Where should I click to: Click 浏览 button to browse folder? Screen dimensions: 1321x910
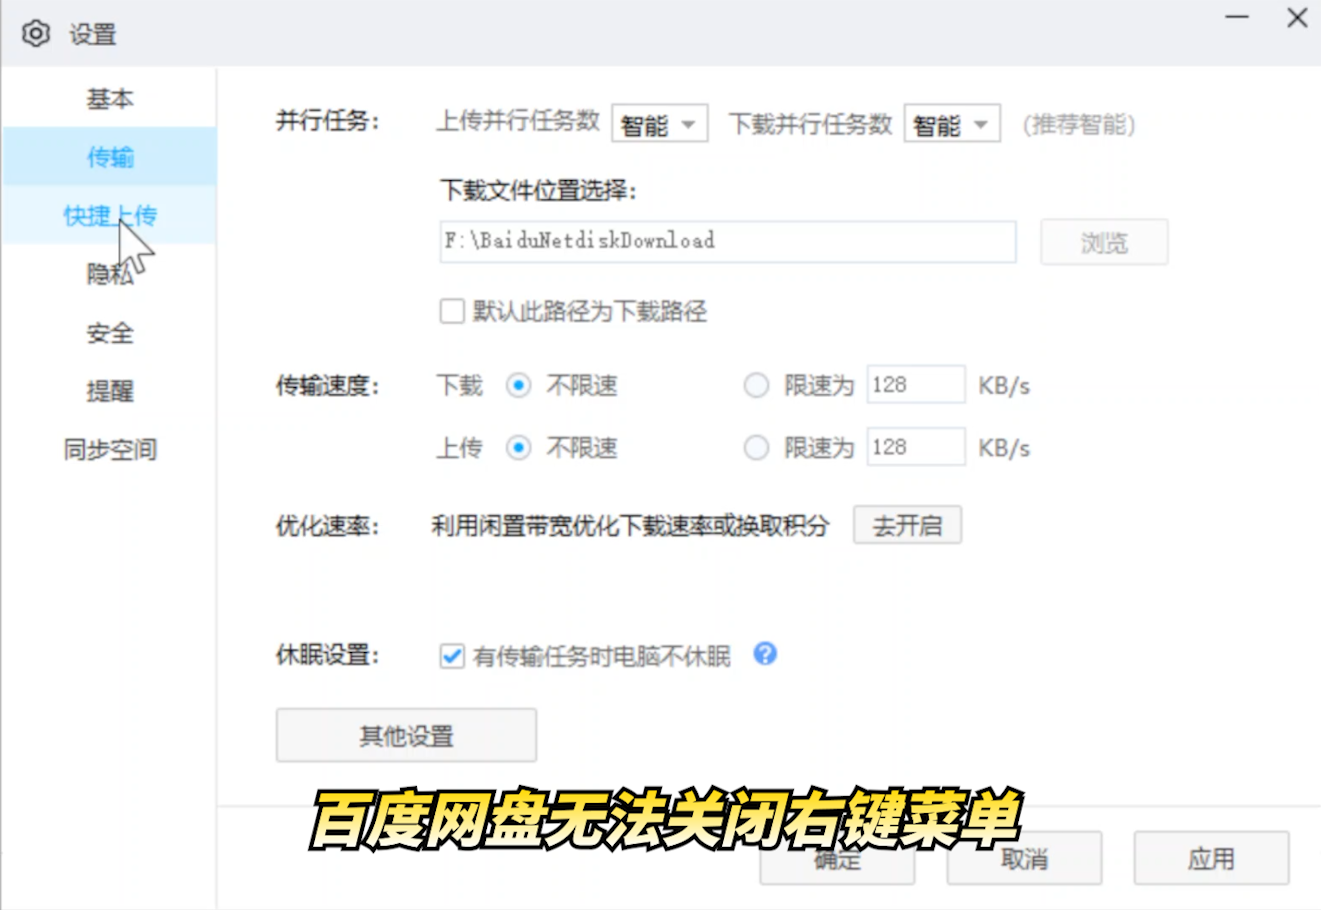1104,242
